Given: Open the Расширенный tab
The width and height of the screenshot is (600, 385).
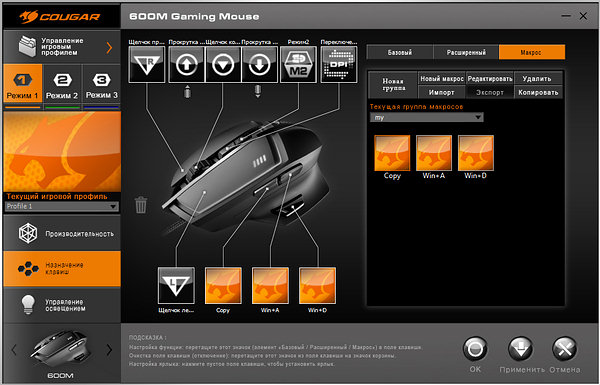Looking at the screenshot, I should coord(466,52).
